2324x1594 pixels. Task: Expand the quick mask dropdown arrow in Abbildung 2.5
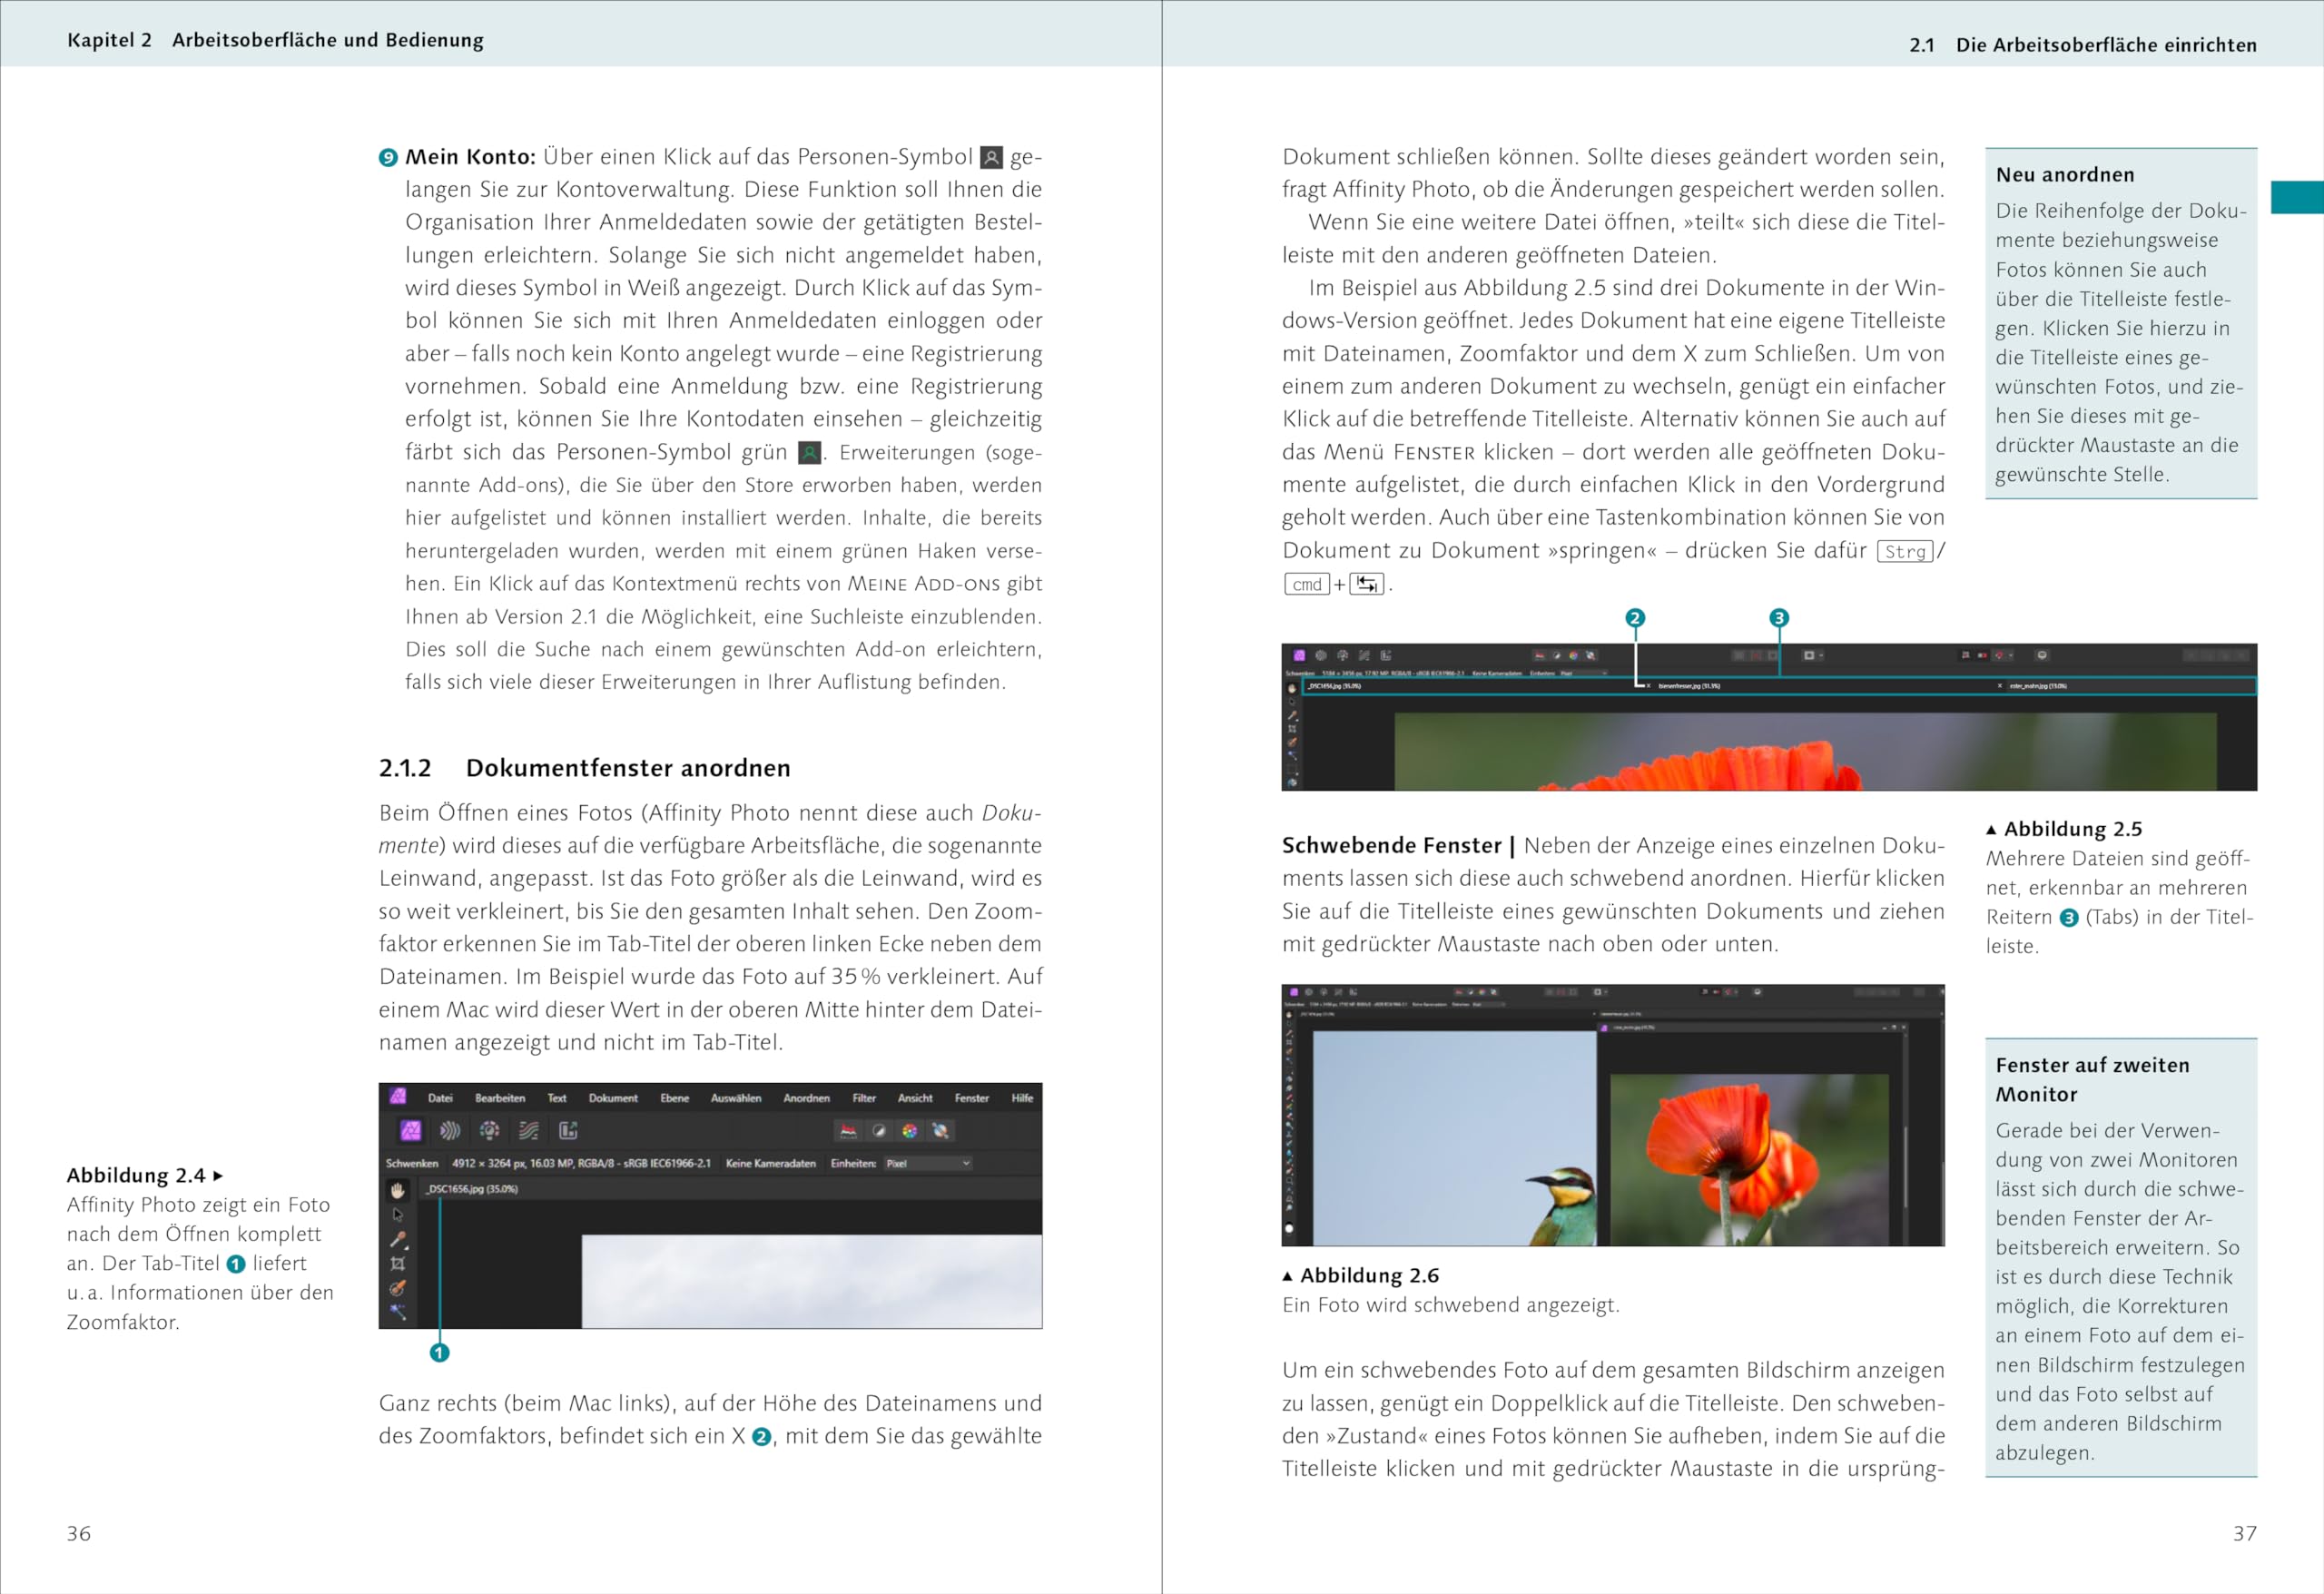1821,656
